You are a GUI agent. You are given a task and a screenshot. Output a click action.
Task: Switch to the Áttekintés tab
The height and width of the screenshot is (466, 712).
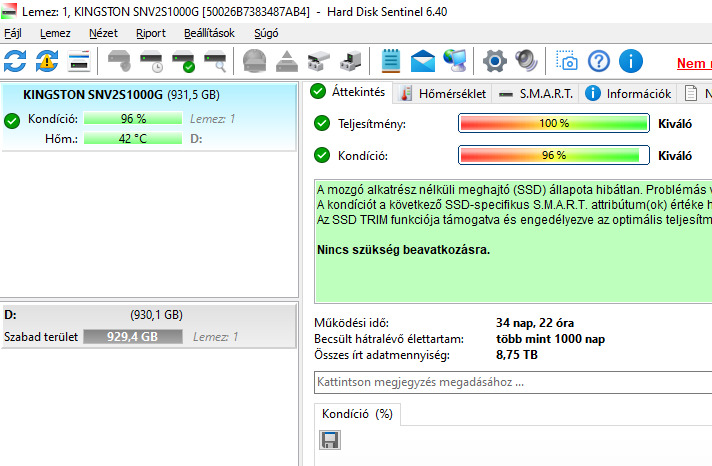[x=348, y=92]
